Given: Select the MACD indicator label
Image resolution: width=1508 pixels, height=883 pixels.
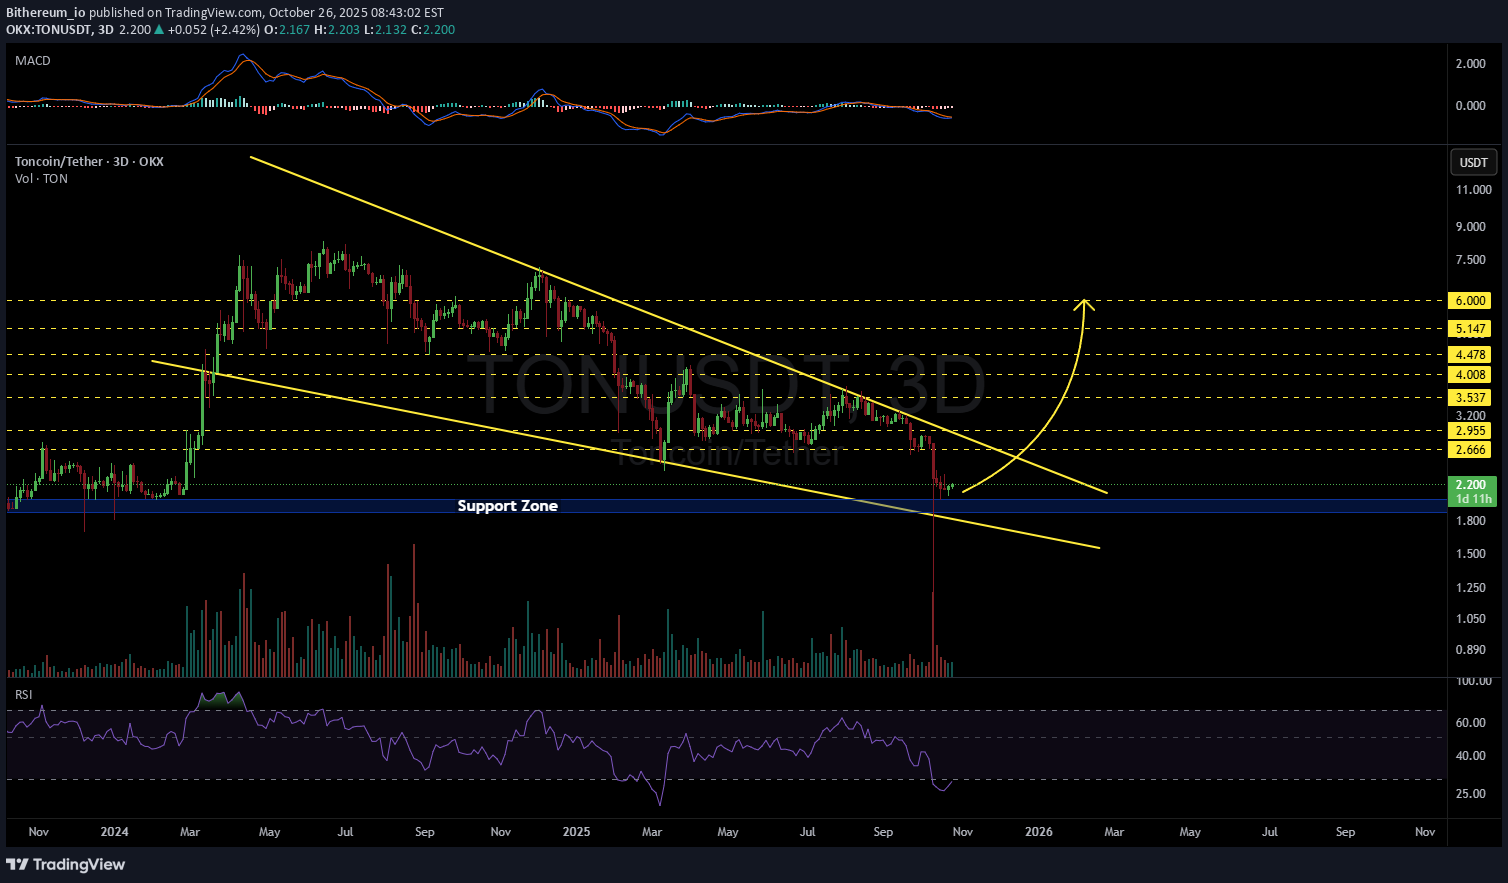Looking at the screenshot, I should pyautogui.click(x=33, y=61).
